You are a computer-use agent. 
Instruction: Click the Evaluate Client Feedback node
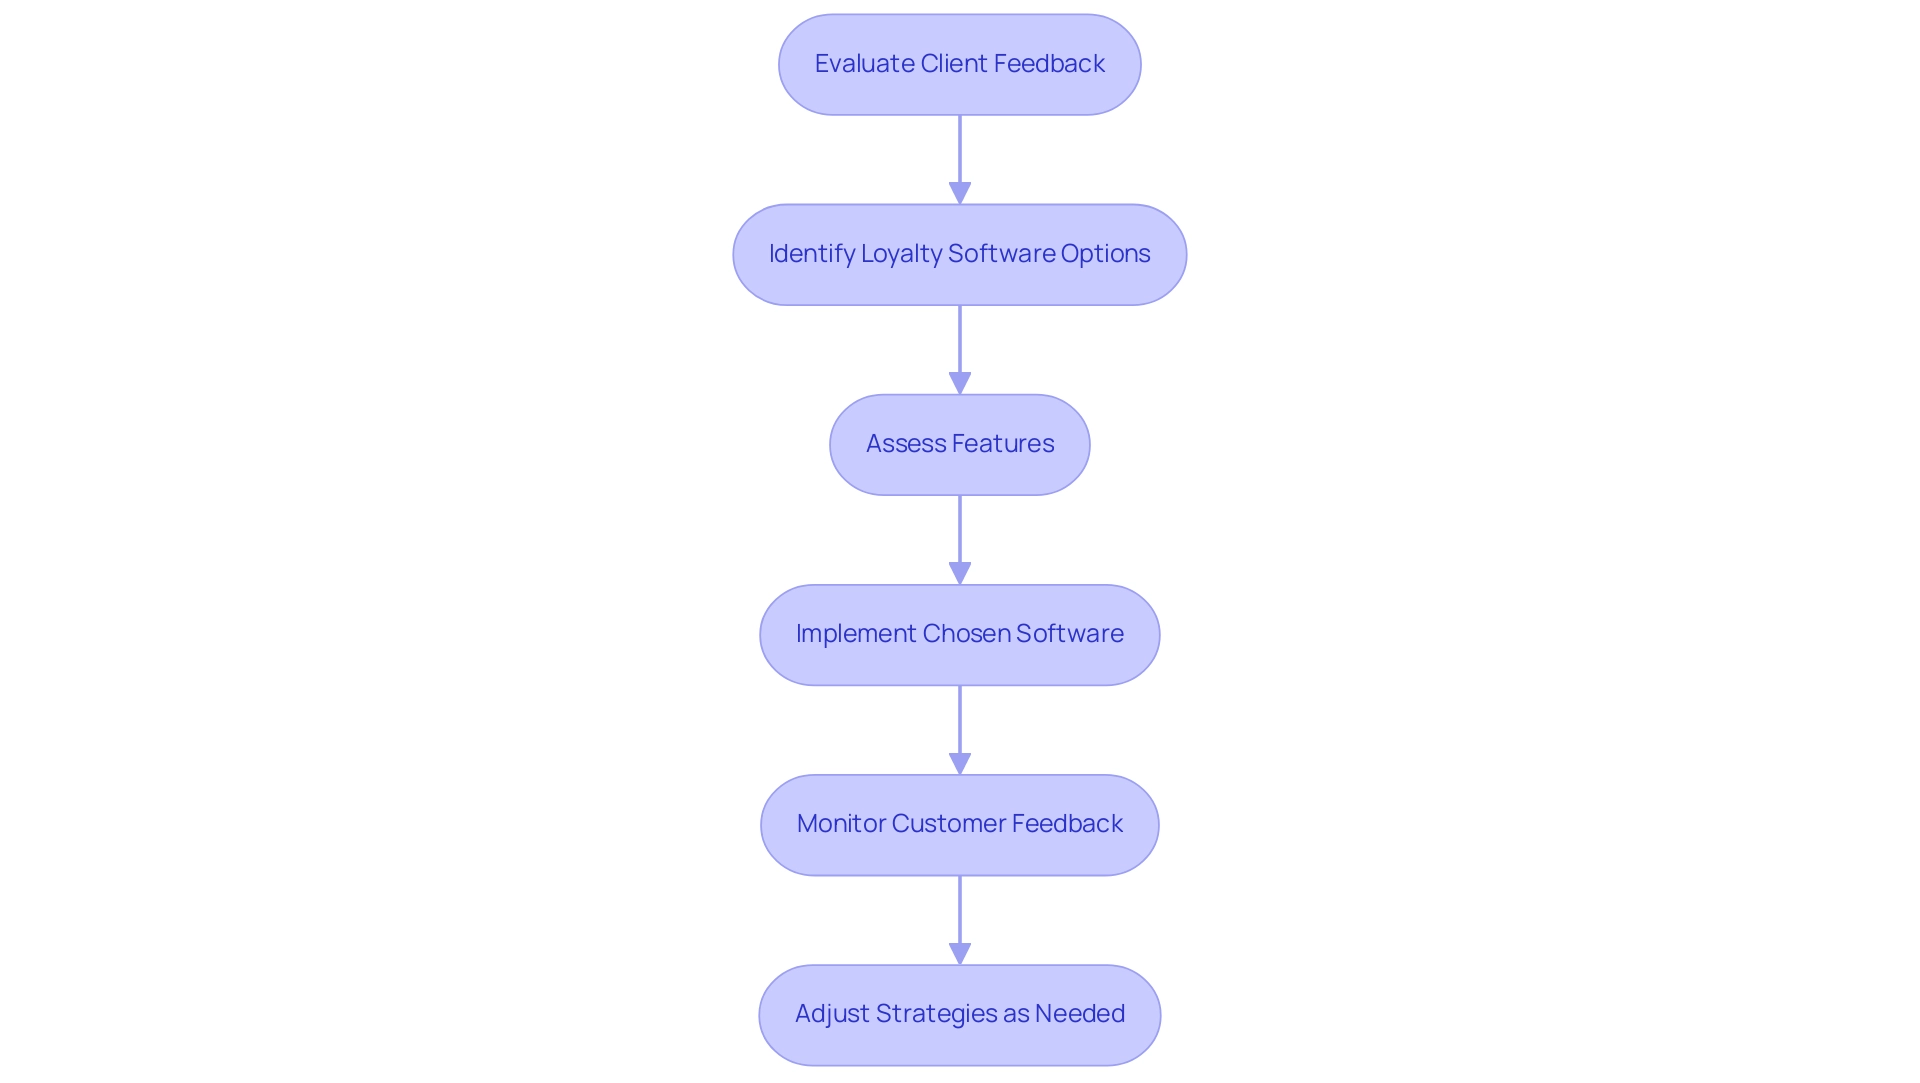click(959, 63)
